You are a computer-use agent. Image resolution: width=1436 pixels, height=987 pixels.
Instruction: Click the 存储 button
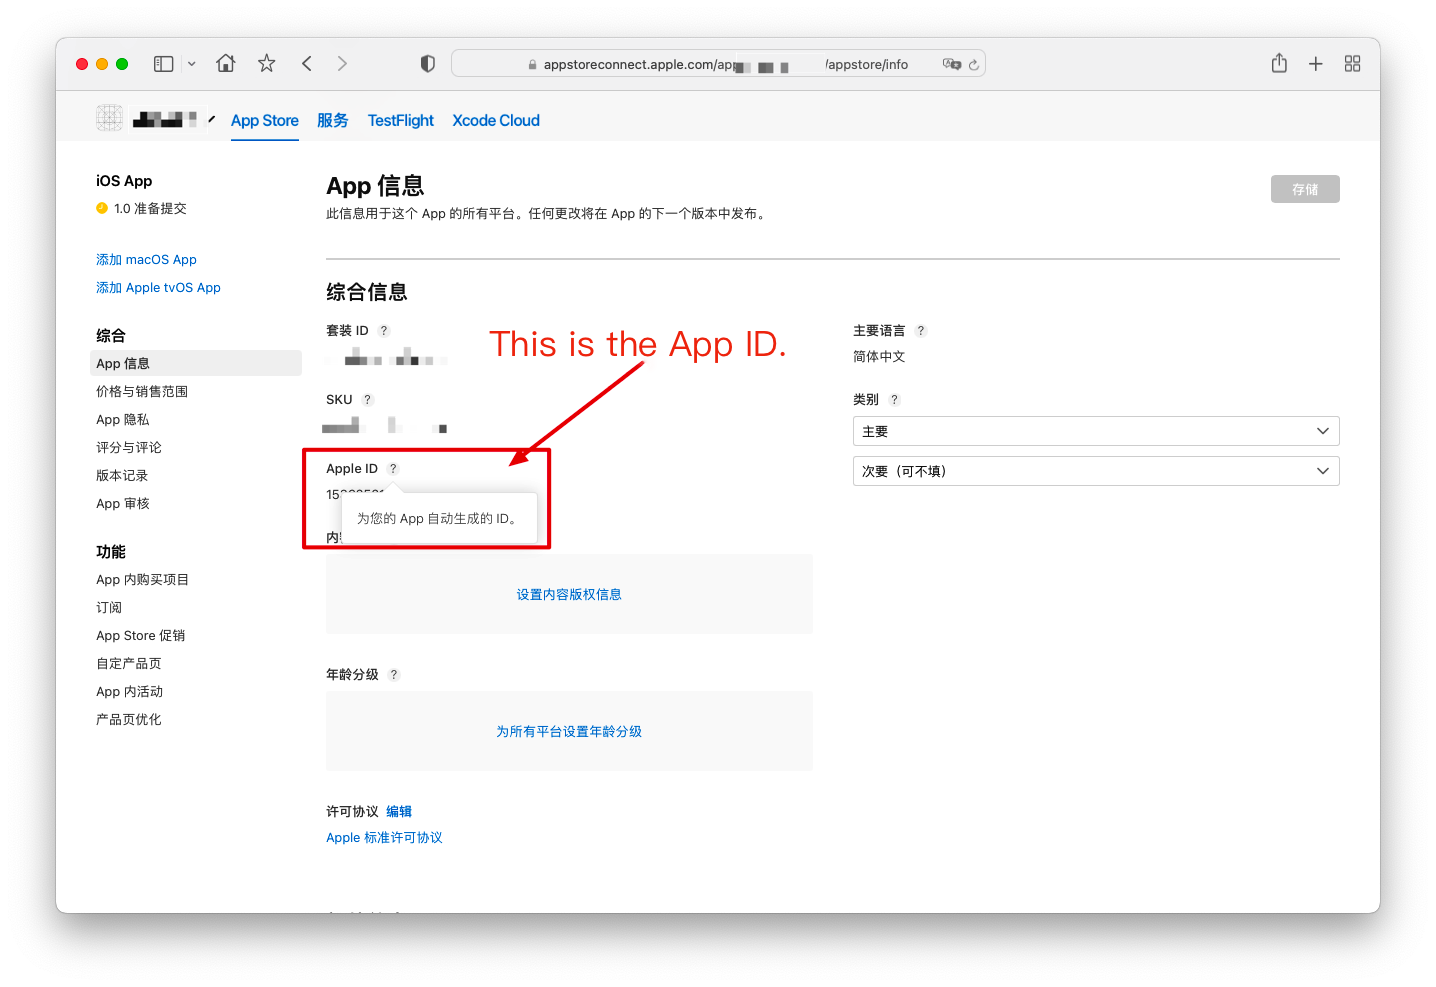[1305, 188]
